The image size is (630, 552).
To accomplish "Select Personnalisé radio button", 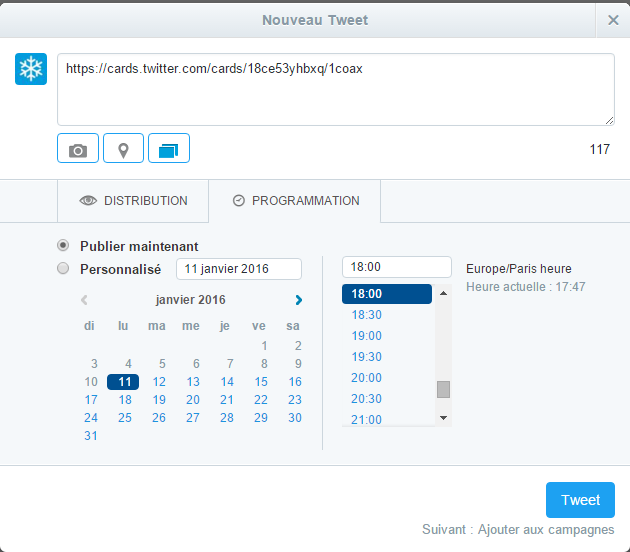I will point(63,269).
